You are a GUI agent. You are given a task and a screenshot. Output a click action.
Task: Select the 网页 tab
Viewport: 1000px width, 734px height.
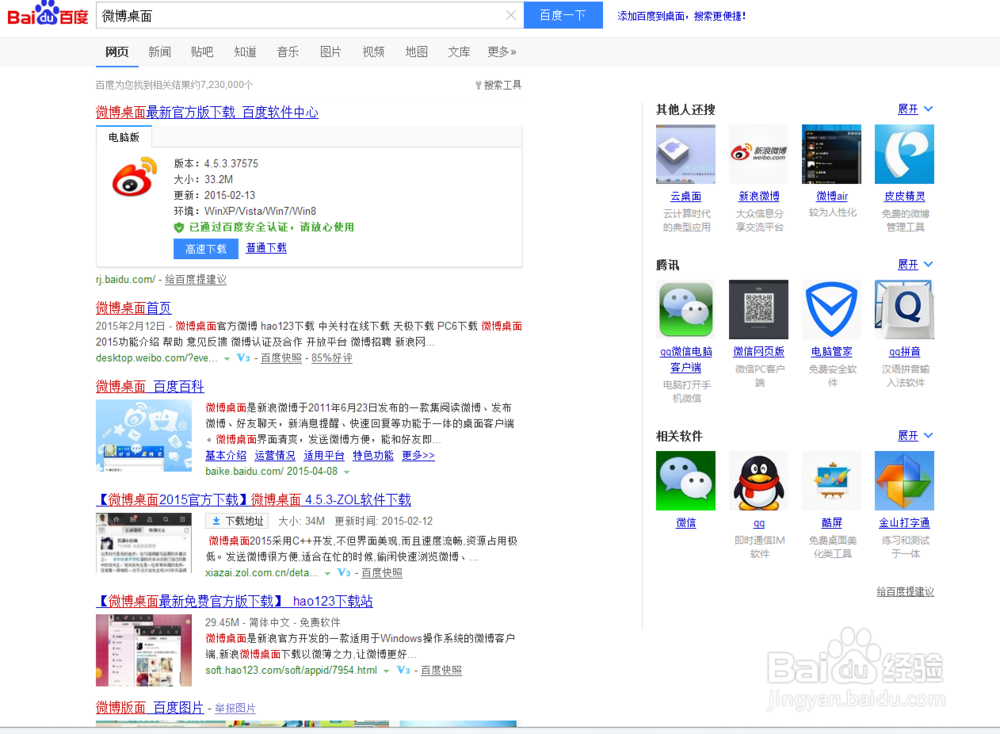[117, 52]
